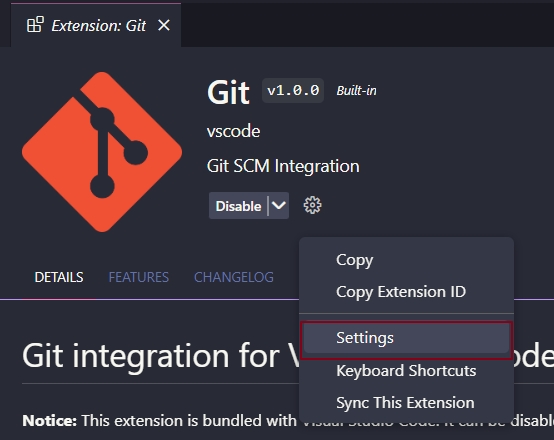Image resolution: width=554 pixels, height=440 pixels.
Task: Open Settings from the context menu
Action: click(x=406, y=338)
